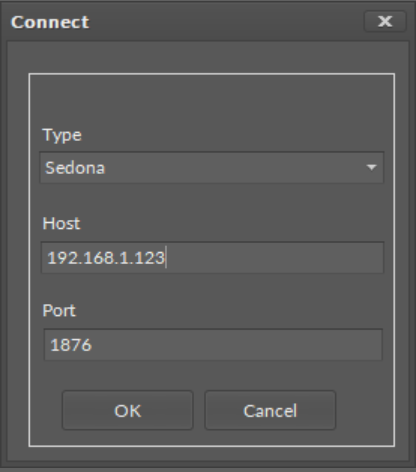Click the empty space above the Type label
Screen dimensions: 416x472
point(212,100)
